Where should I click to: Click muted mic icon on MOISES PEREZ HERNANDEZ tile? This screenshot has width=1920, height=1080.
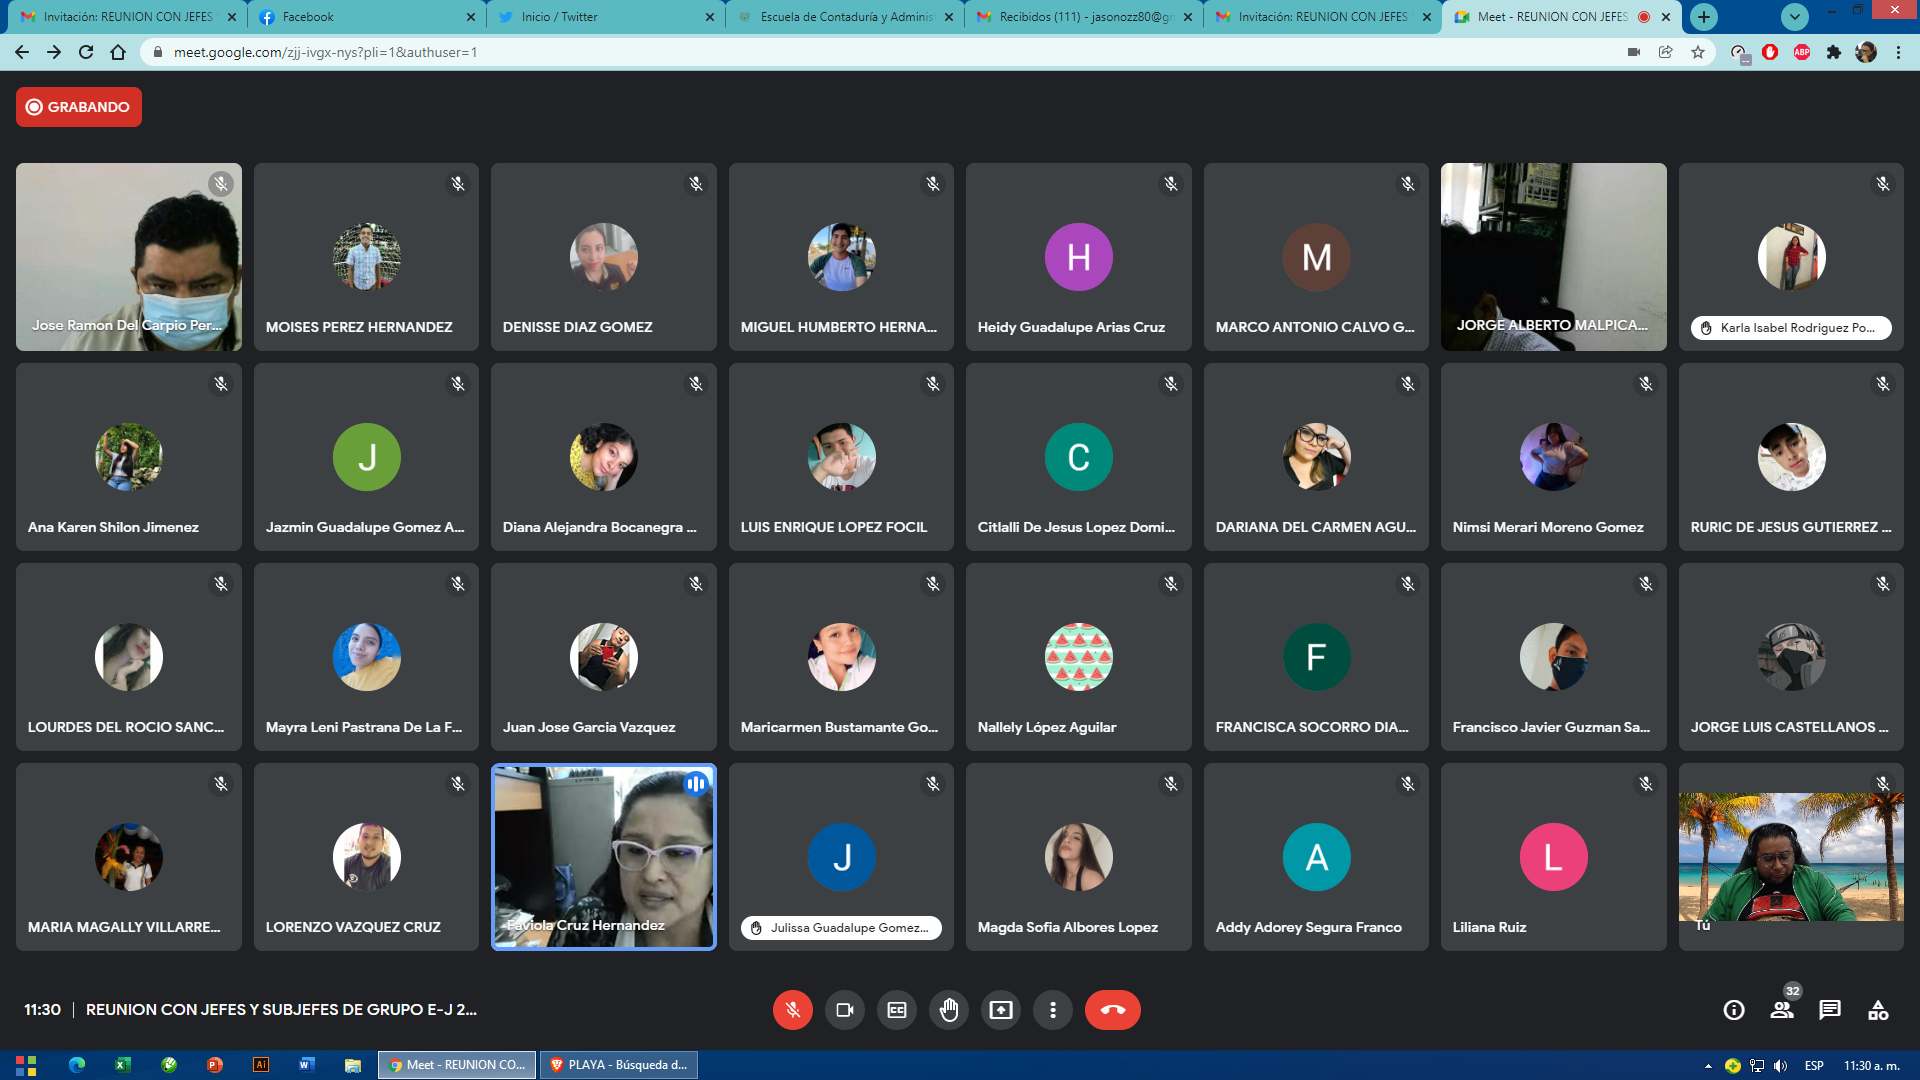(458, 184)
